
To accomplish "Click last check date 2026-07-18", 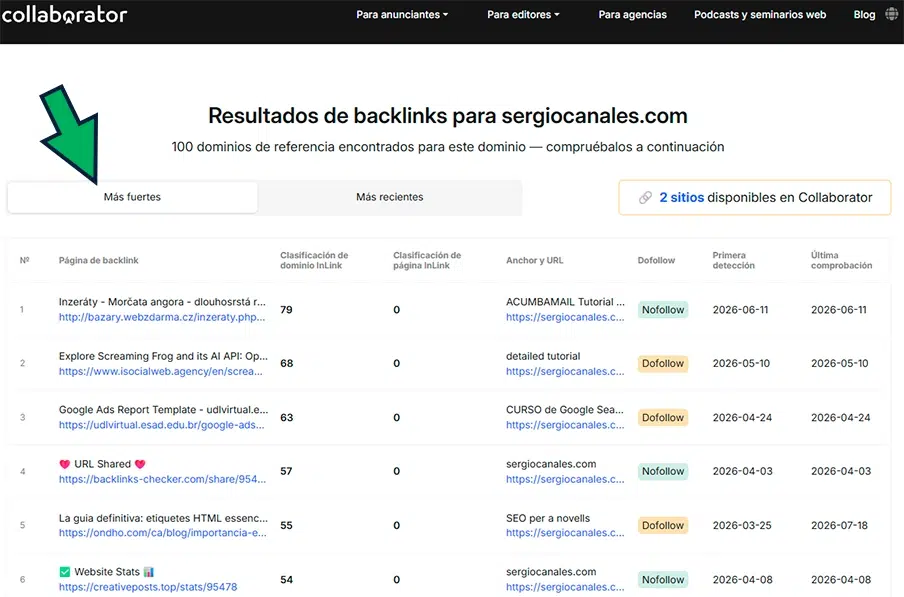I will coord(839,525).
